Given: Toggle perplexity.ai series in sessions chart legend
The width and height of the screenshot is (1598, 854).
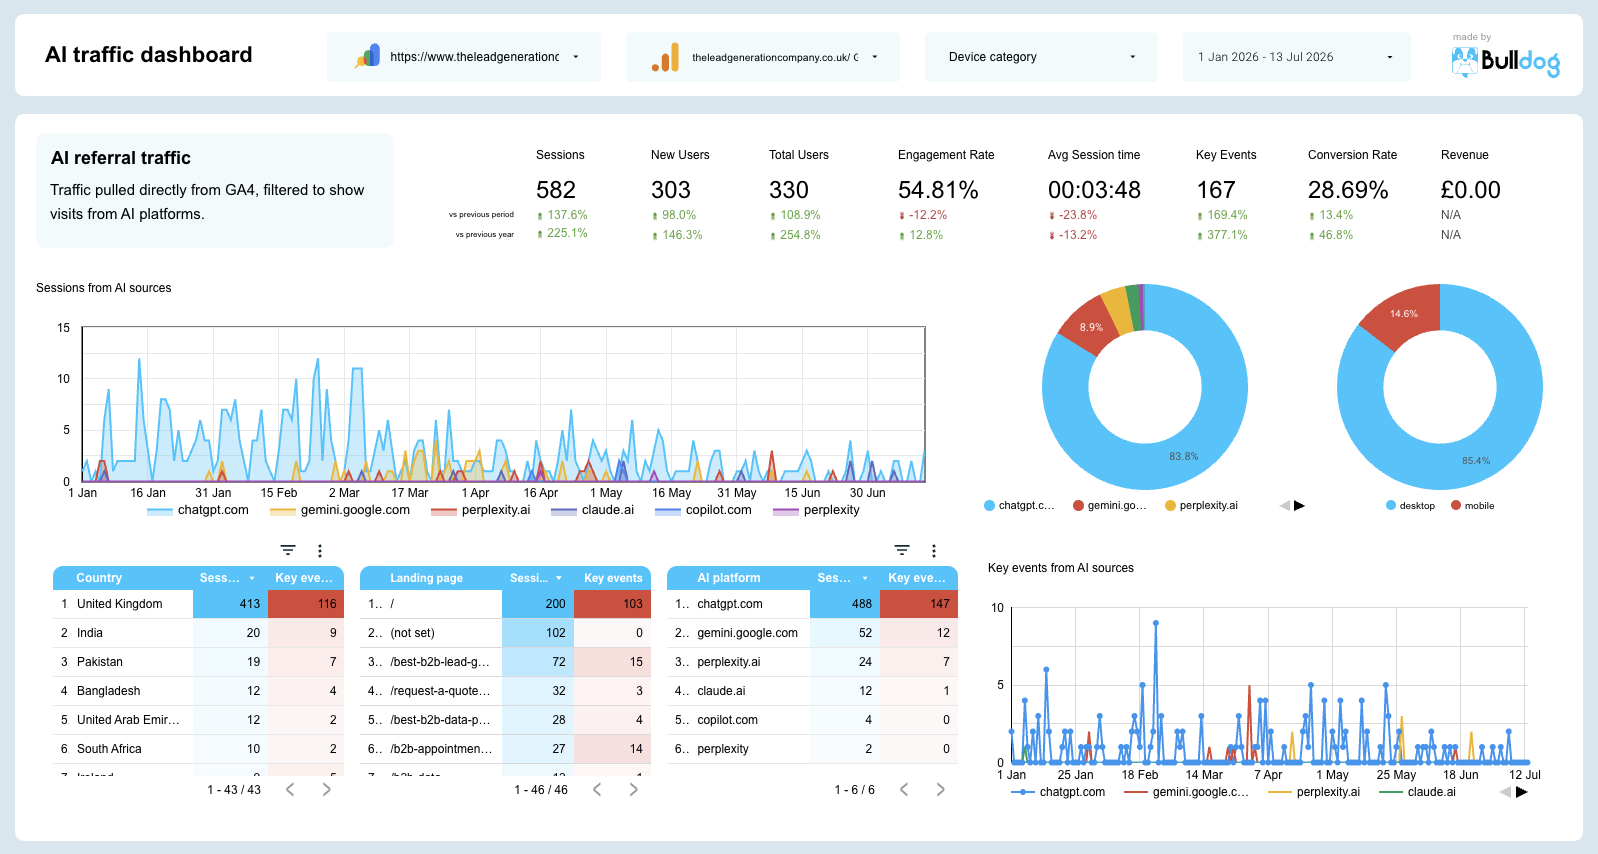Looking at the screenshot, I should pyautogui.click(x=481, y=510).
